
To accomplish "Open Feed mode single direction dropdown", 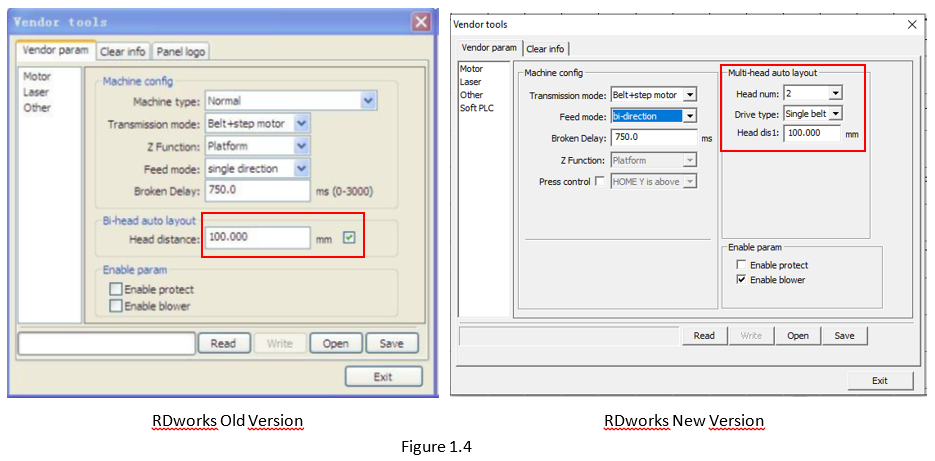I will click(x=258, y=169).
